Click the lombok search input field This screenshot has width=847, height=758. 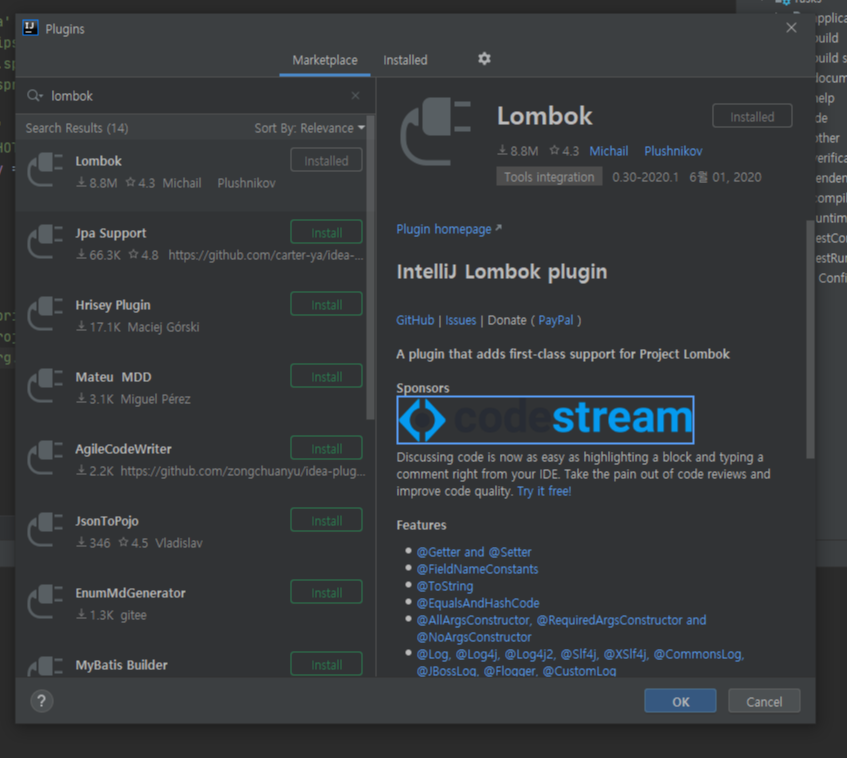pyautogui.click(x=194, y=96)
